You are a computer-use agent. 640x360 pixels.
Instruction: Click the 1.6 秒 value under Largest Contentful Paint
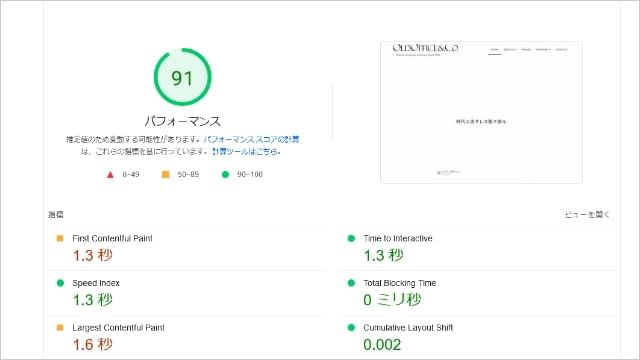93,344
